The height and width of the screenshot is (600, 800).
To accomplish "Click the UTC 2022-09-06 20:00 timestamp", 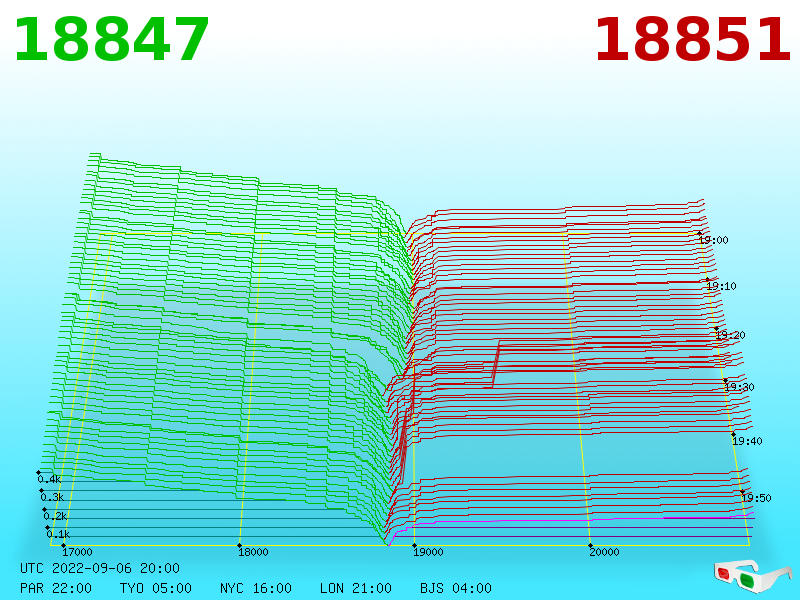I will pos(100,568).
